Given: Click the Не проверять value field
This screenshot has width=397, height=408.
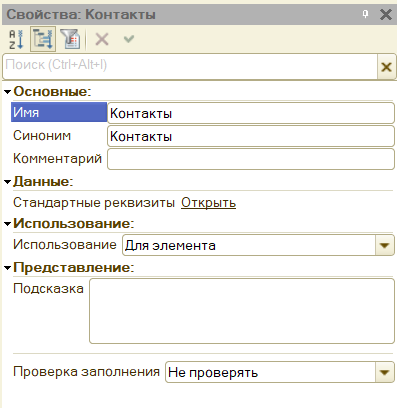Looking at the screenshot, I should (270, 372).
